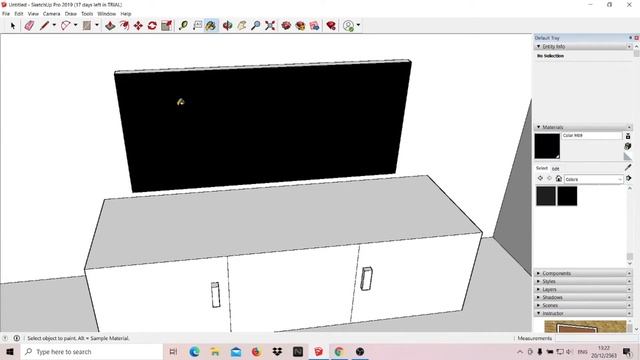This screenshot has width=640, height=360.
Task: Open the Rectangle tool dropdown arrow
Action: tap(97, 25)
